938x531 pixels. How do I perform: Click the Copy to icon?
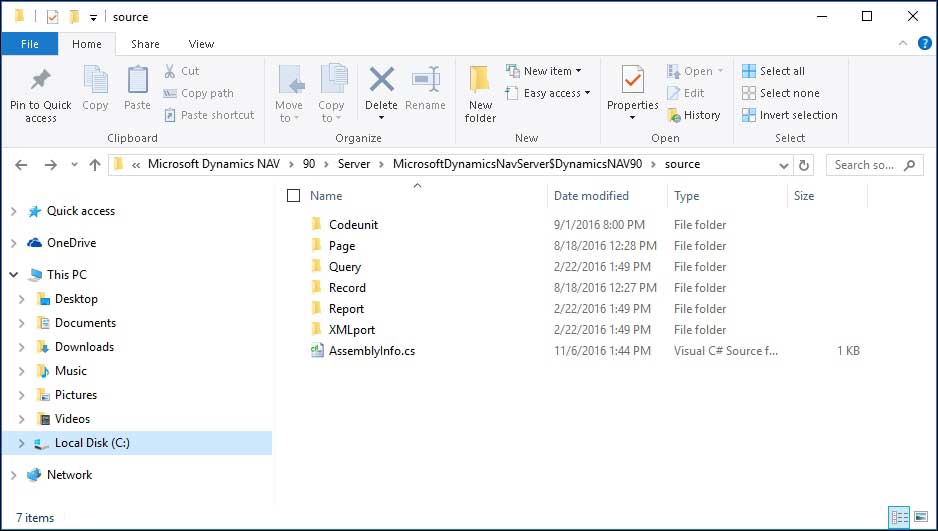(x=333, y=80)
